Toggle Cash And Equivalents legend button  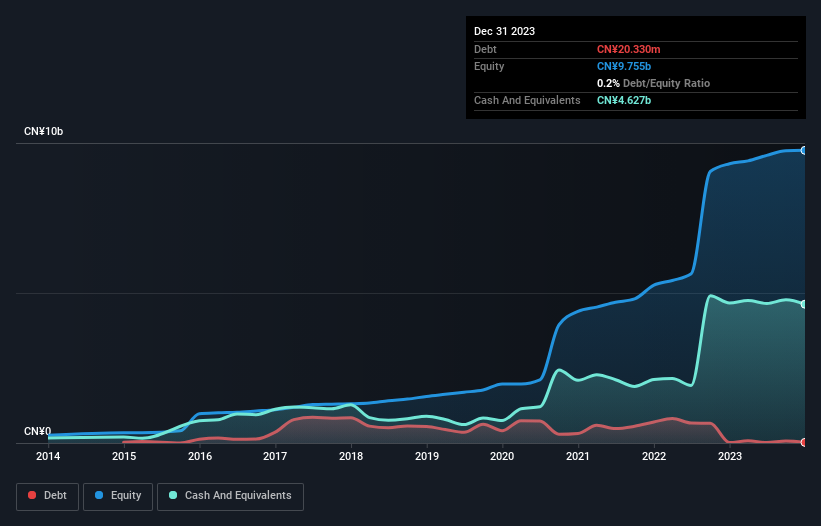[230, 496]
